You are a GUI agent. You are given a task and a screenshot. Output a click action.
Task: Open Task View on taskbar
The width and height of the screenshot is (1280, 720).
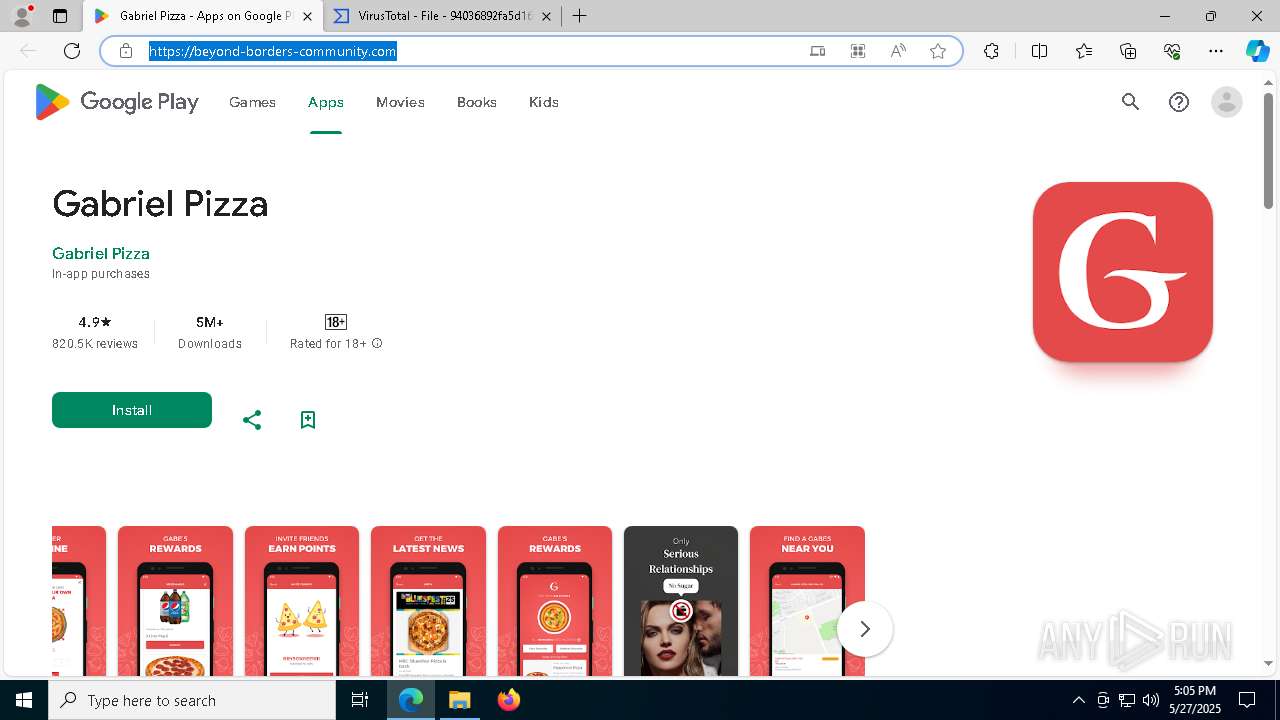(x=360, y=700)
